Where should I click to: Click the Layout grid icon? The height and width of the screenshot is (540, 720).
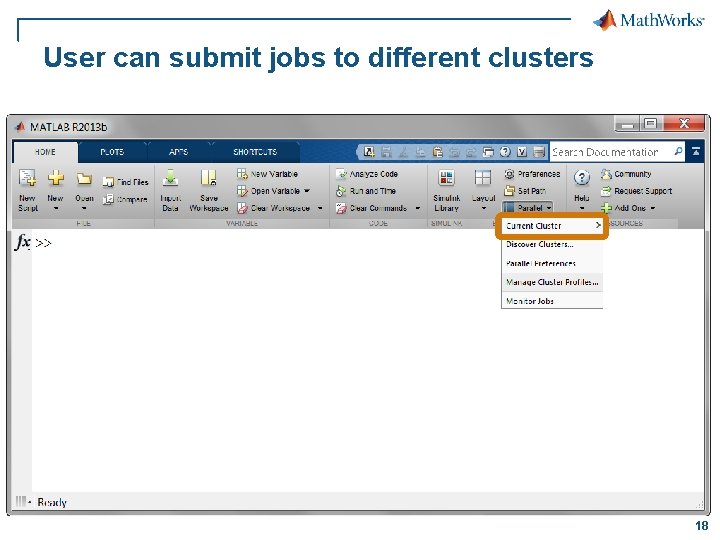(x=483, y=177)
